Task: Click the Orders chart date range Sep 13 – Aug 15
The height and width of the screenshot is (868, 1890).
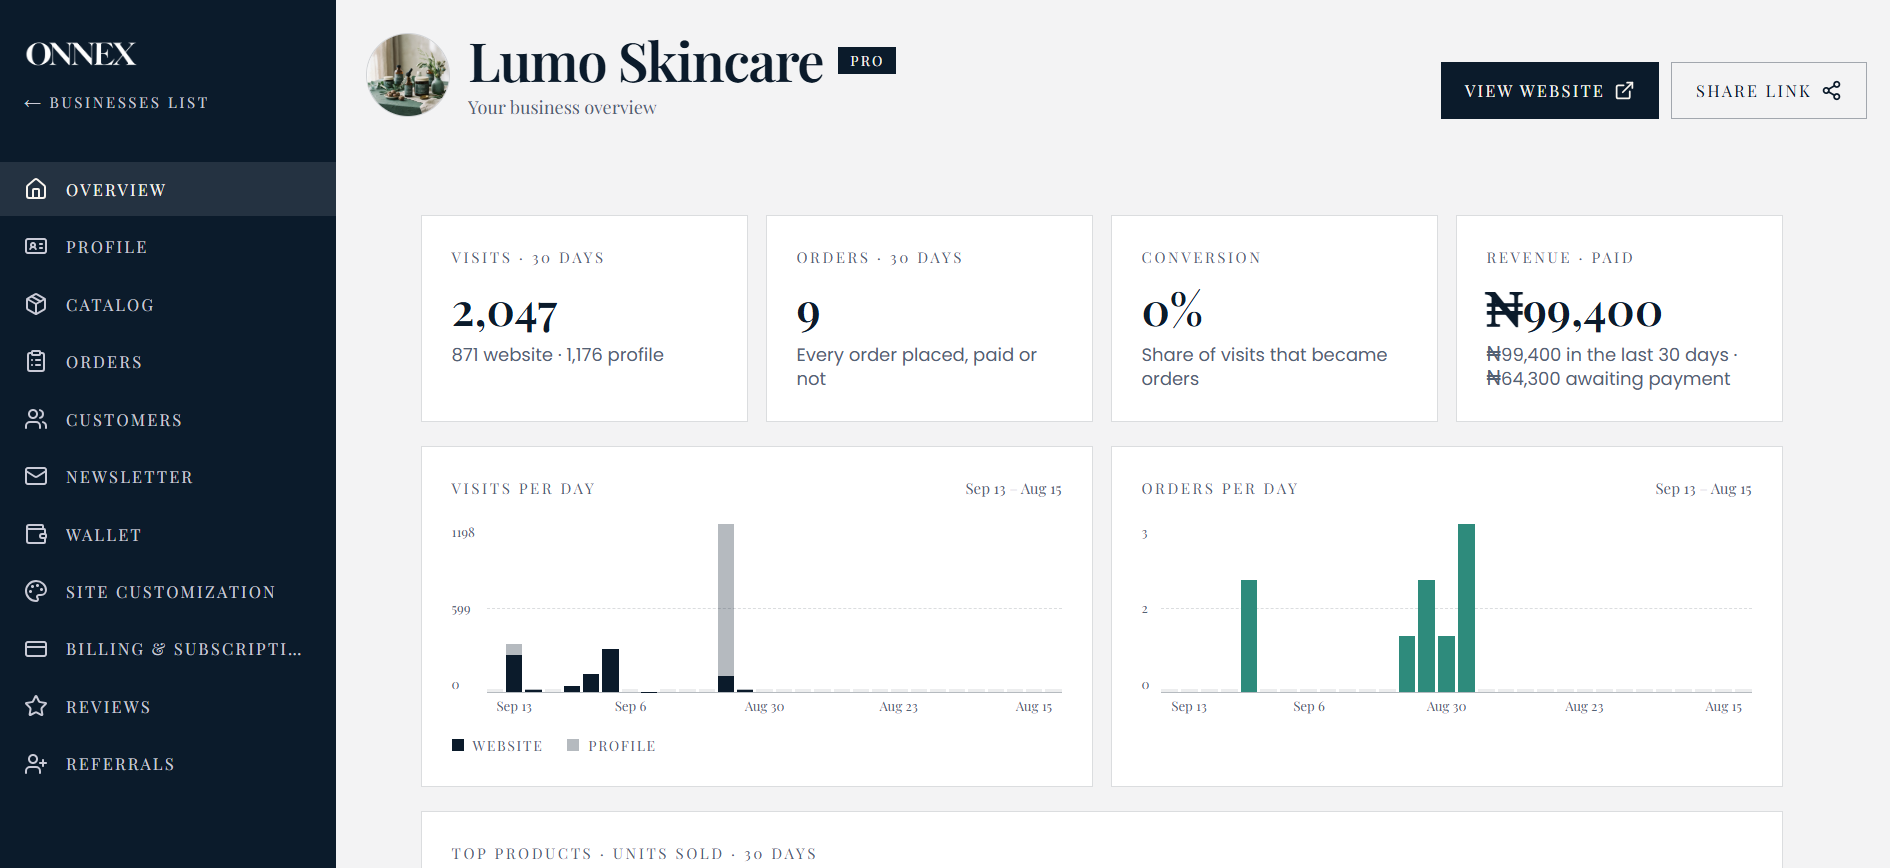Action: click(x=1704, y=489)
